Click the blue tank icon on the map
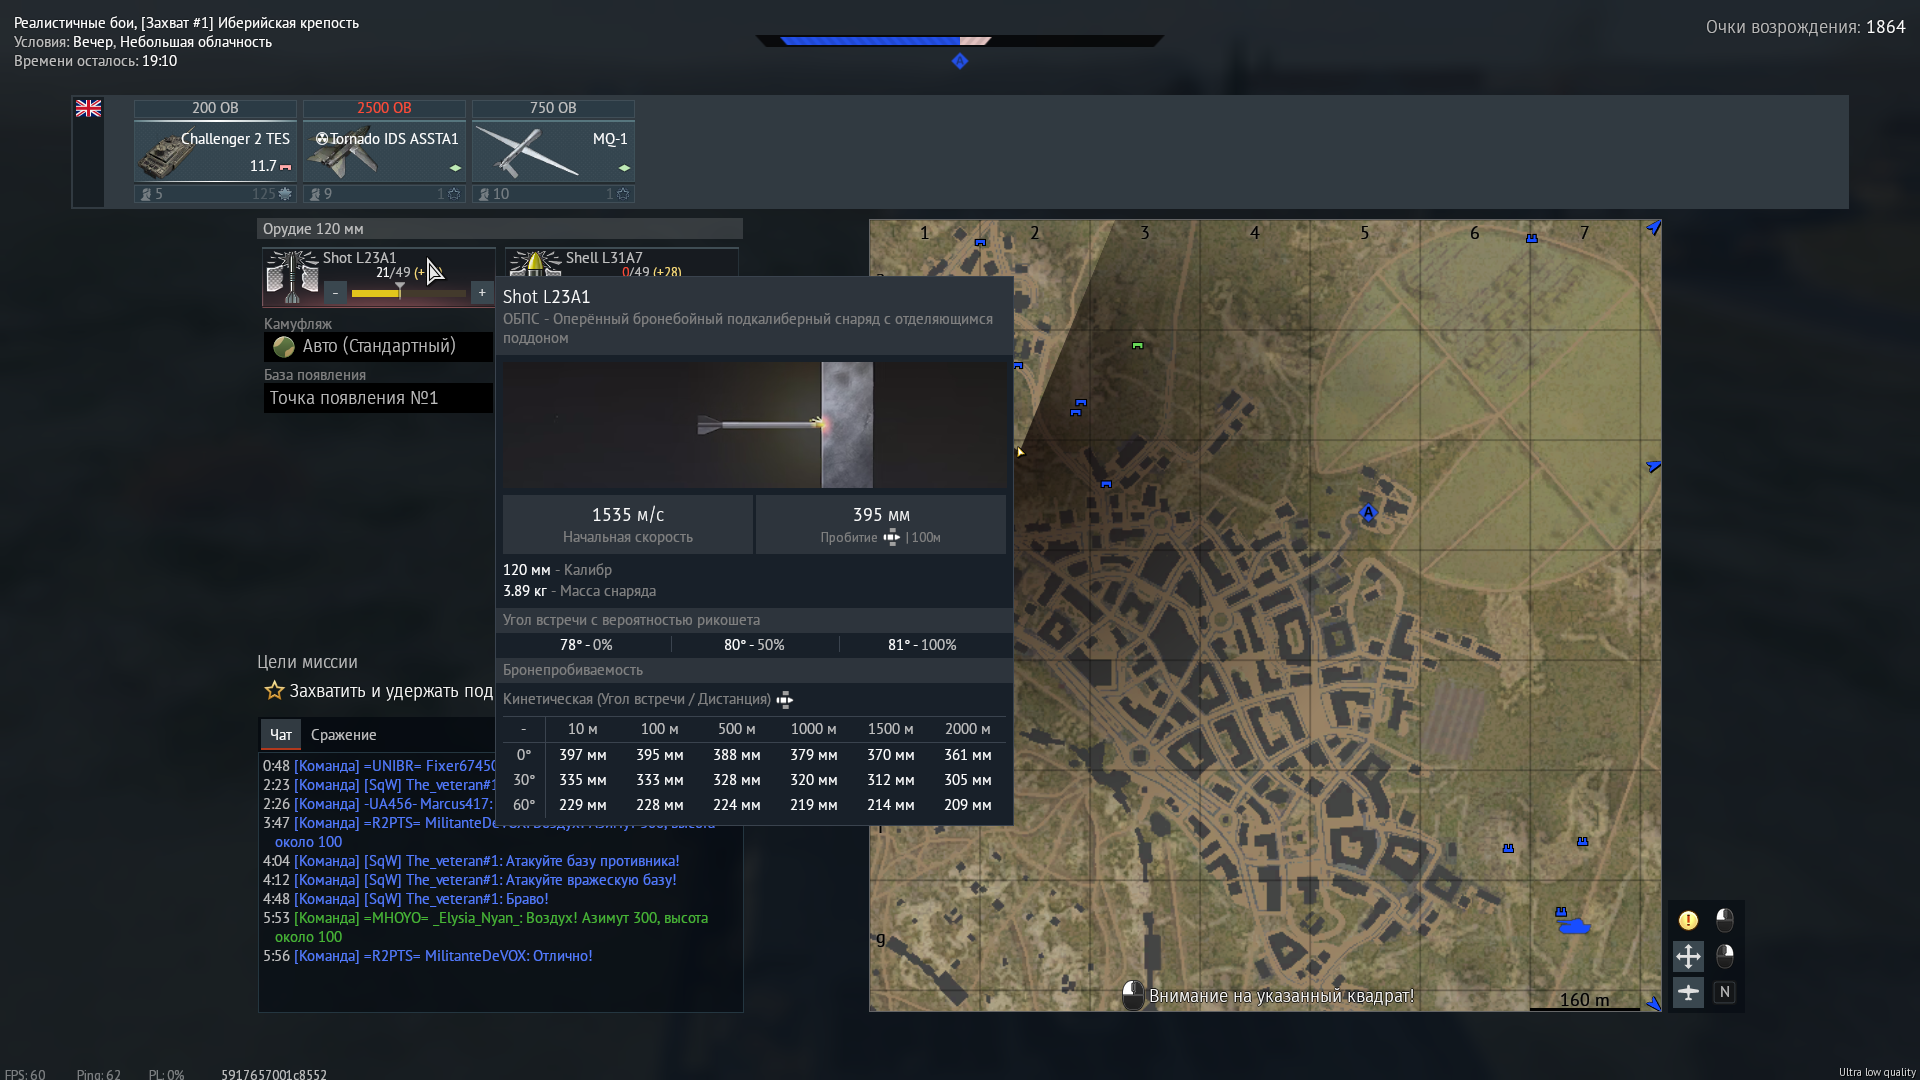The width and height of the screenshot is (1920, 1080). pos(1574,927)
